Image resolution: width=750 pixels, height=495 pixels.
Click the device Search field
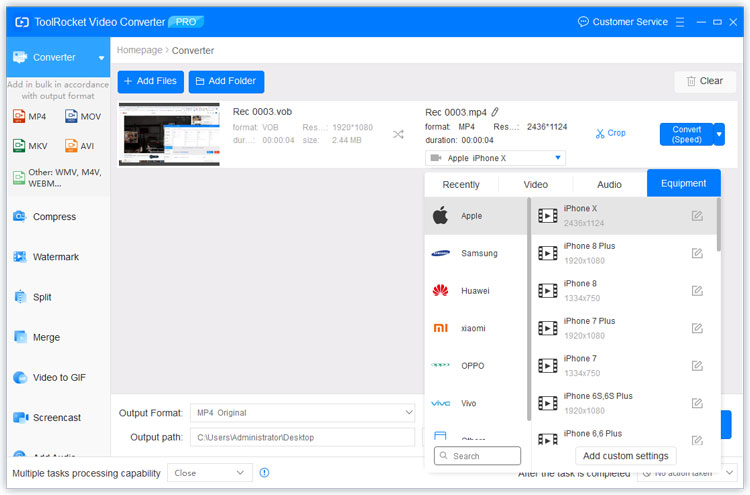[477, 456]
